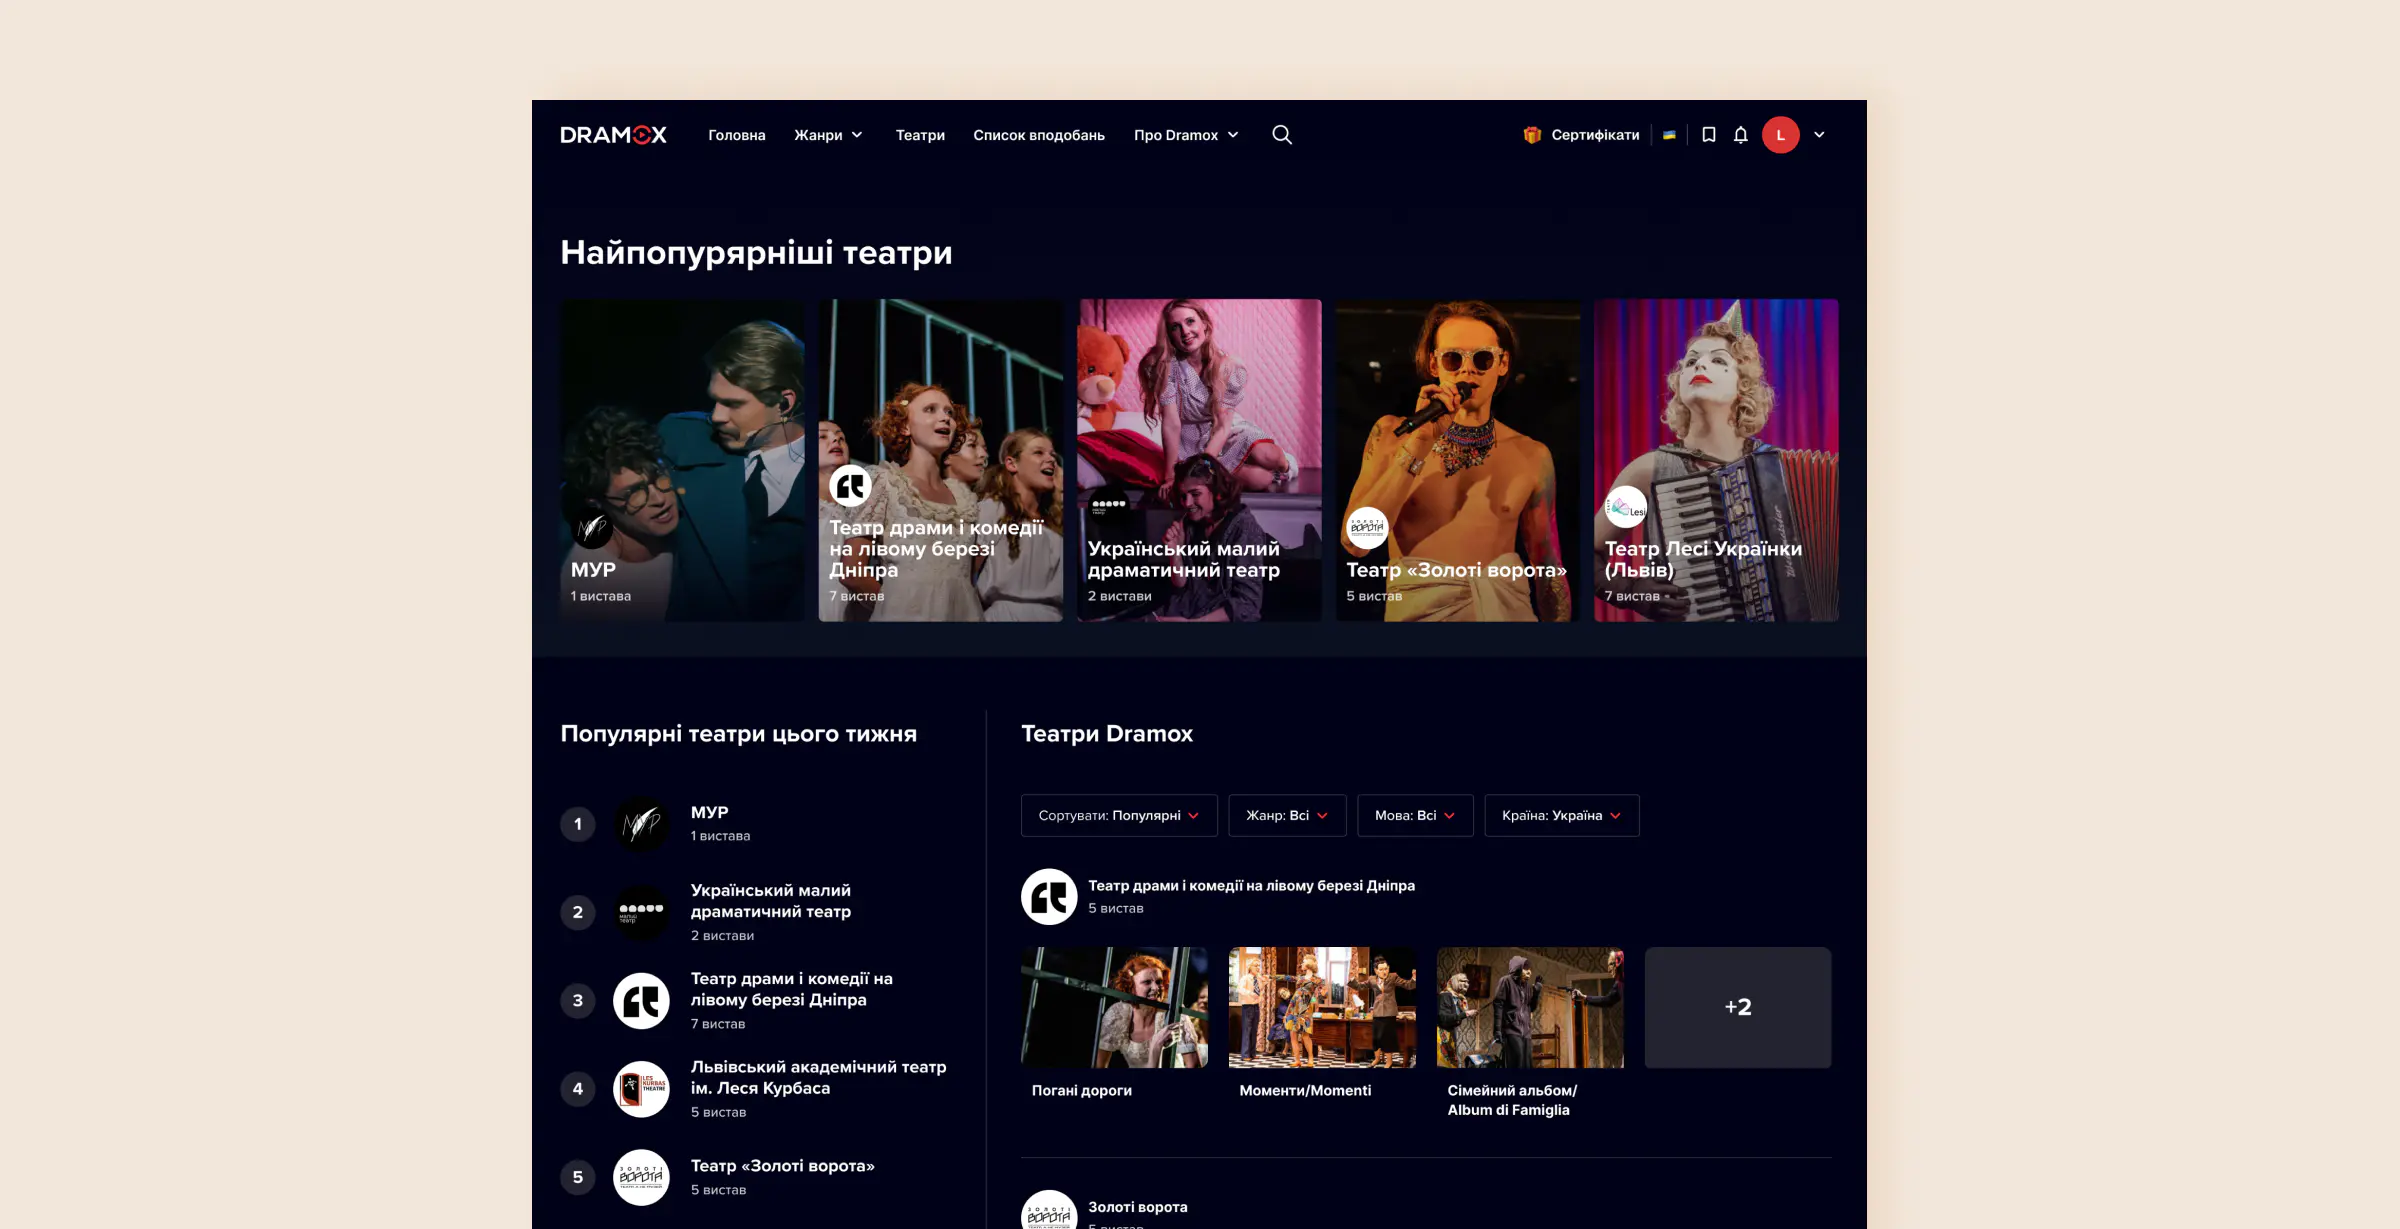Click Золоті ворота title in Dramox list
2400x1229 pixels.
click(x=1138, y=1207)
